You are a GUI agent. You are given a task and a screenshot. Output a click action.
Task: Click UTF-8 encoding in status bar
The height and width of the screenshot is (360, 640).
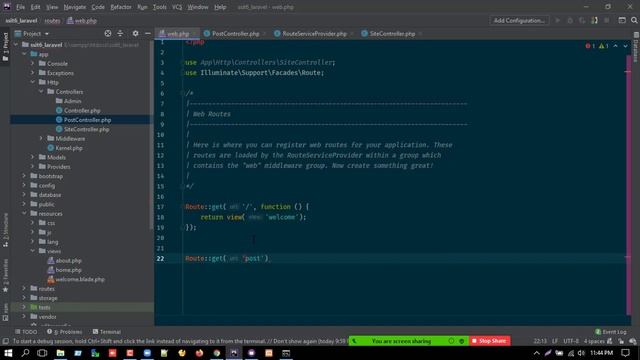571,341
